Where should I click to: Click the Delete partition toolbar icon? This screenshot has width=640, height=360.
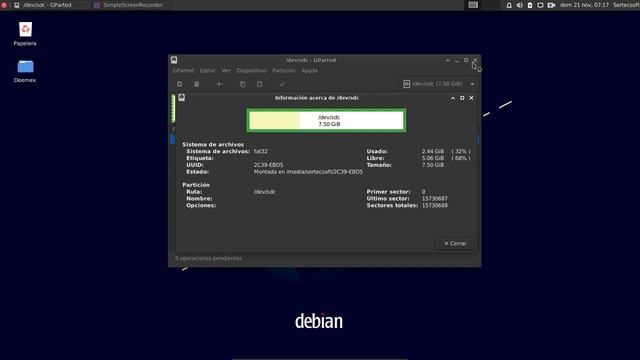(196, 84)
